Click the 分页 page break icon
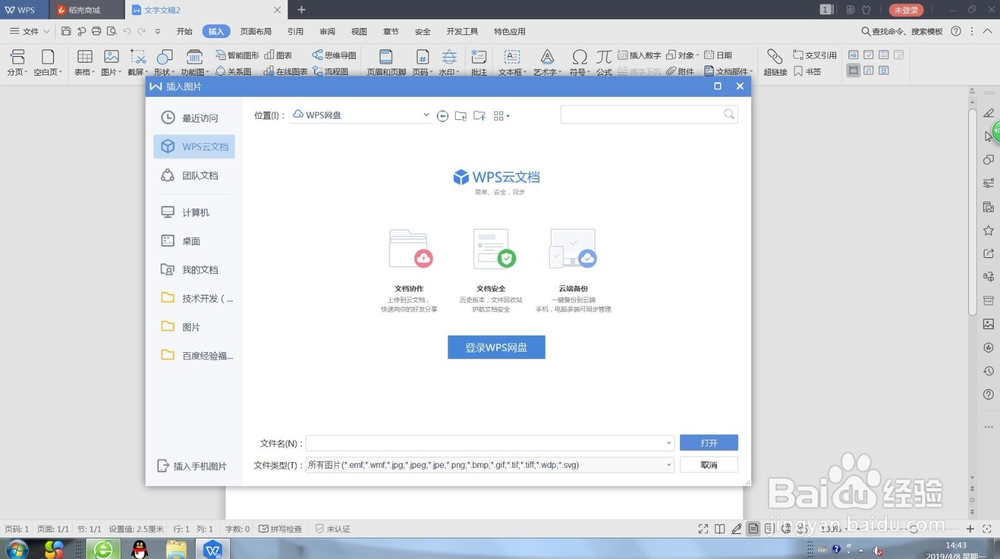This screenshot has height=559, width=1000. point(17,62)
